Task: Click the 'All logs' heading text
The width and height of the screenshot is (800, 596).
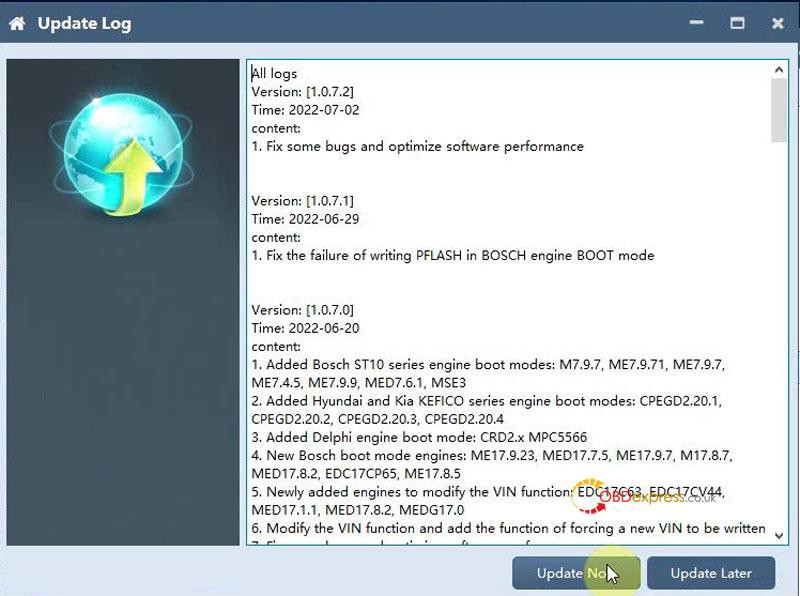Action: [x=274, y=73]
